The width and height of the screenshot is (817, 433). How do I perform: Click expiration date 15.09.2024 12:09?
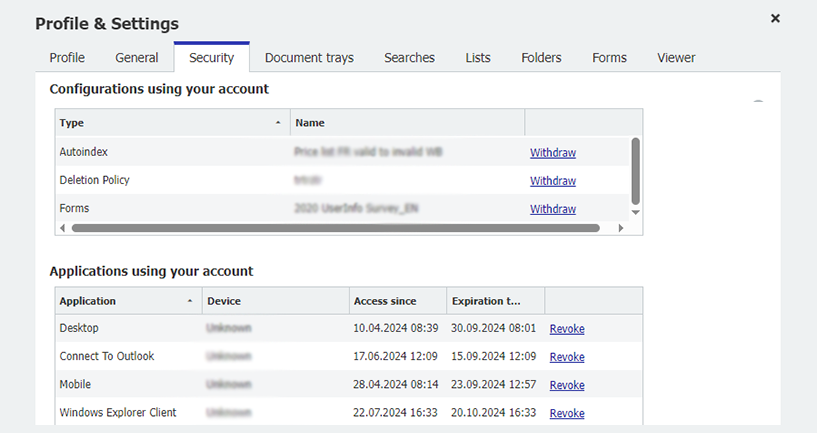493,356
